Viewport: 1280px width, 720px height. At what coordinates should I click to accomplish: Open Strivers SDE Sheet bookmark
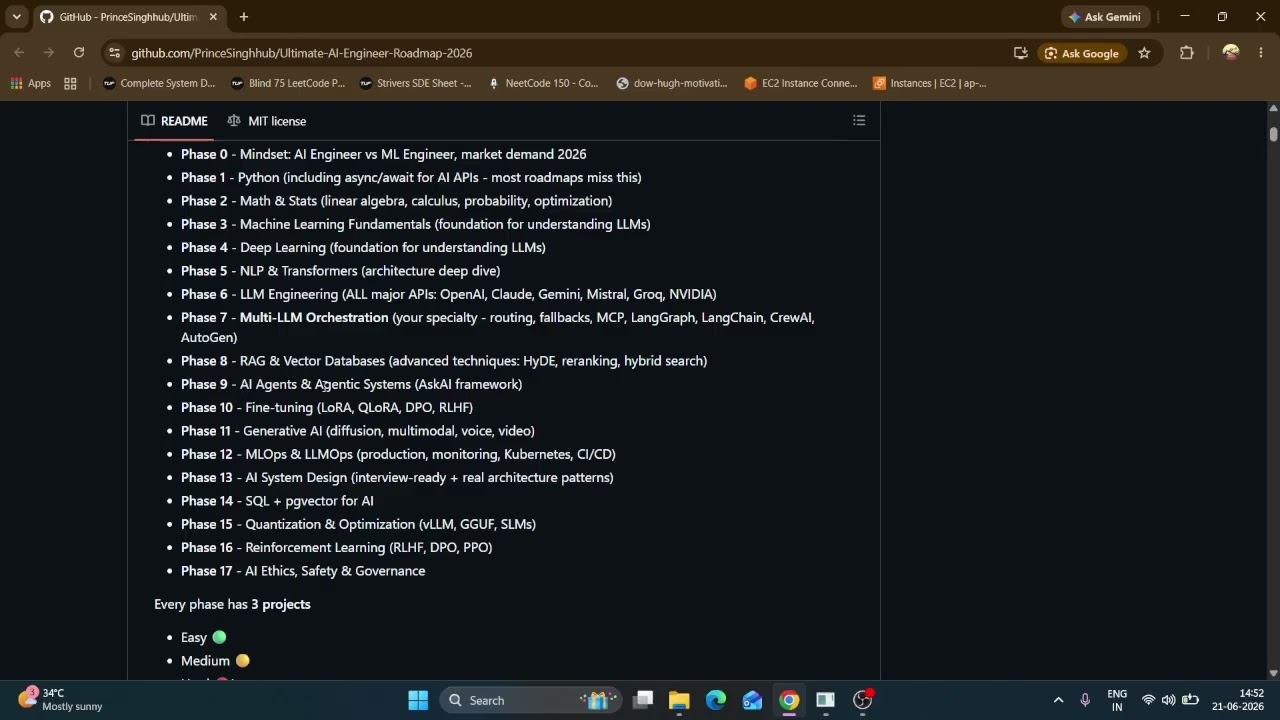(x=415, y=83)
